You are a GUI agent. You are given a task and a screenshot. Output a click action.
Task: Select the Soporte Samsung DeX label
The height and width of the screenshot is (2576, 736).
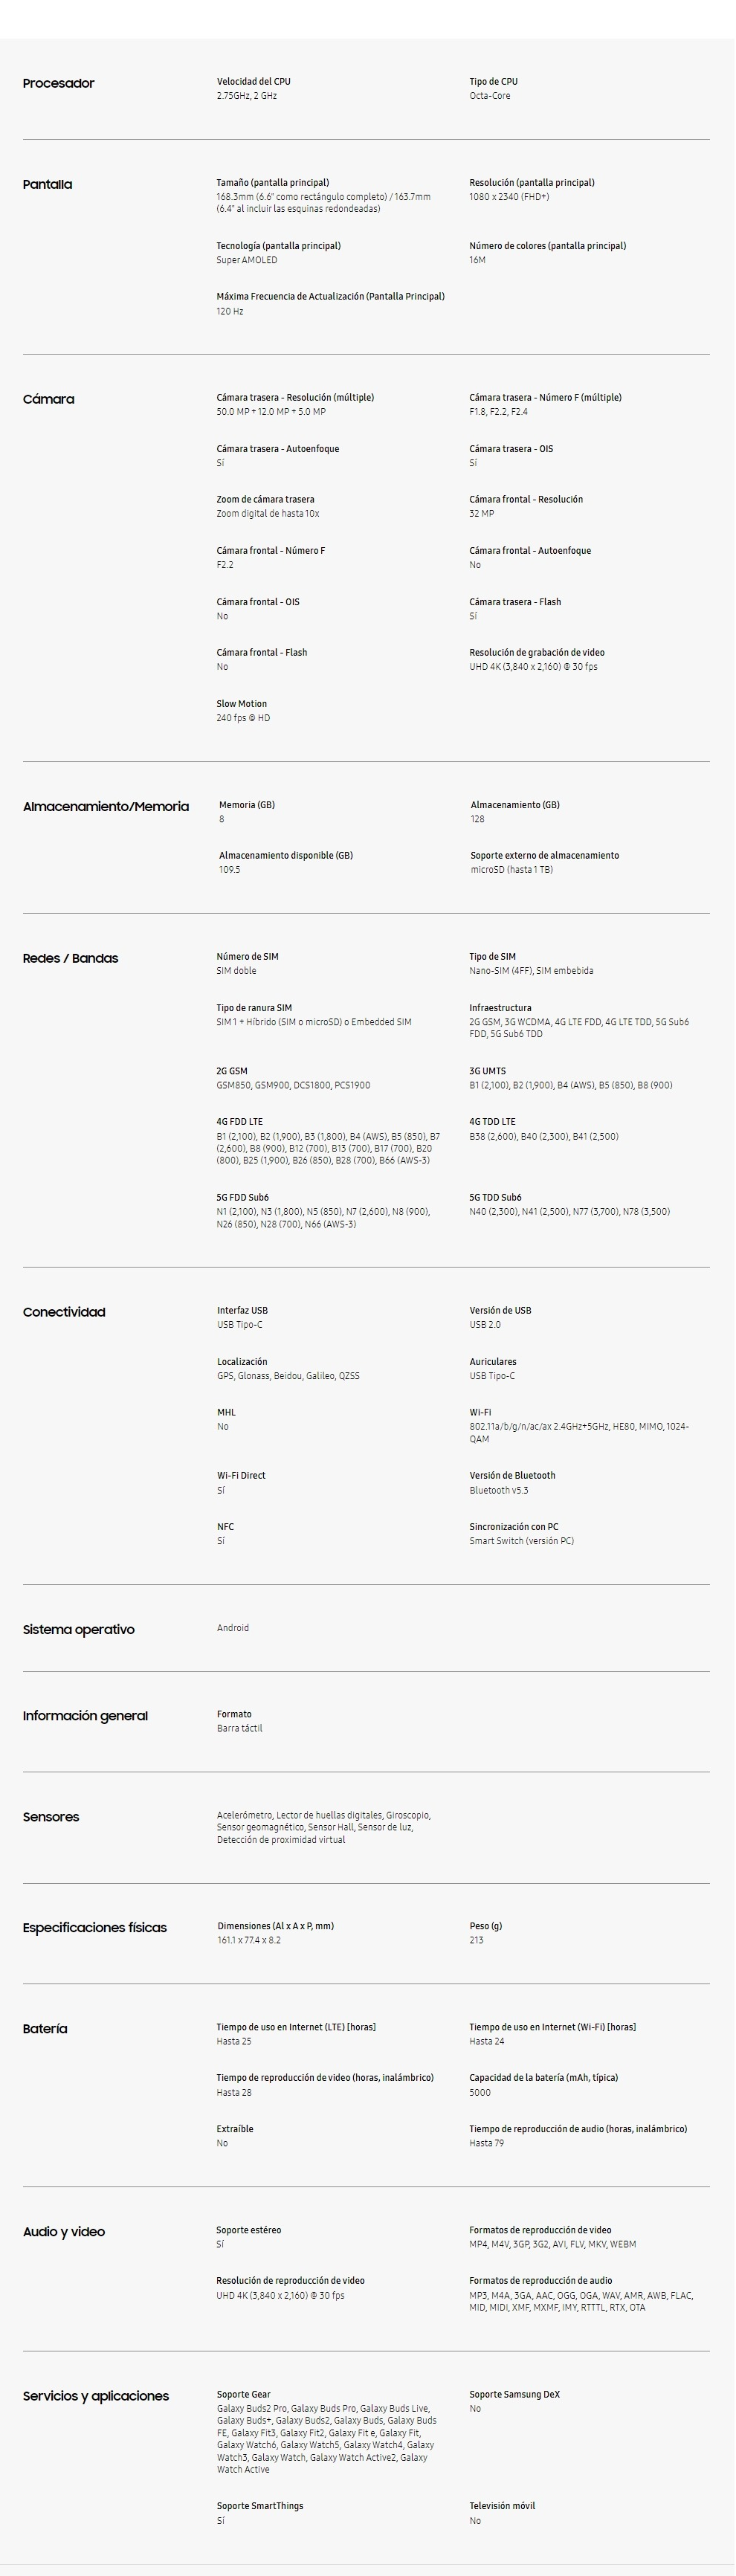[x=514, y=2394]
